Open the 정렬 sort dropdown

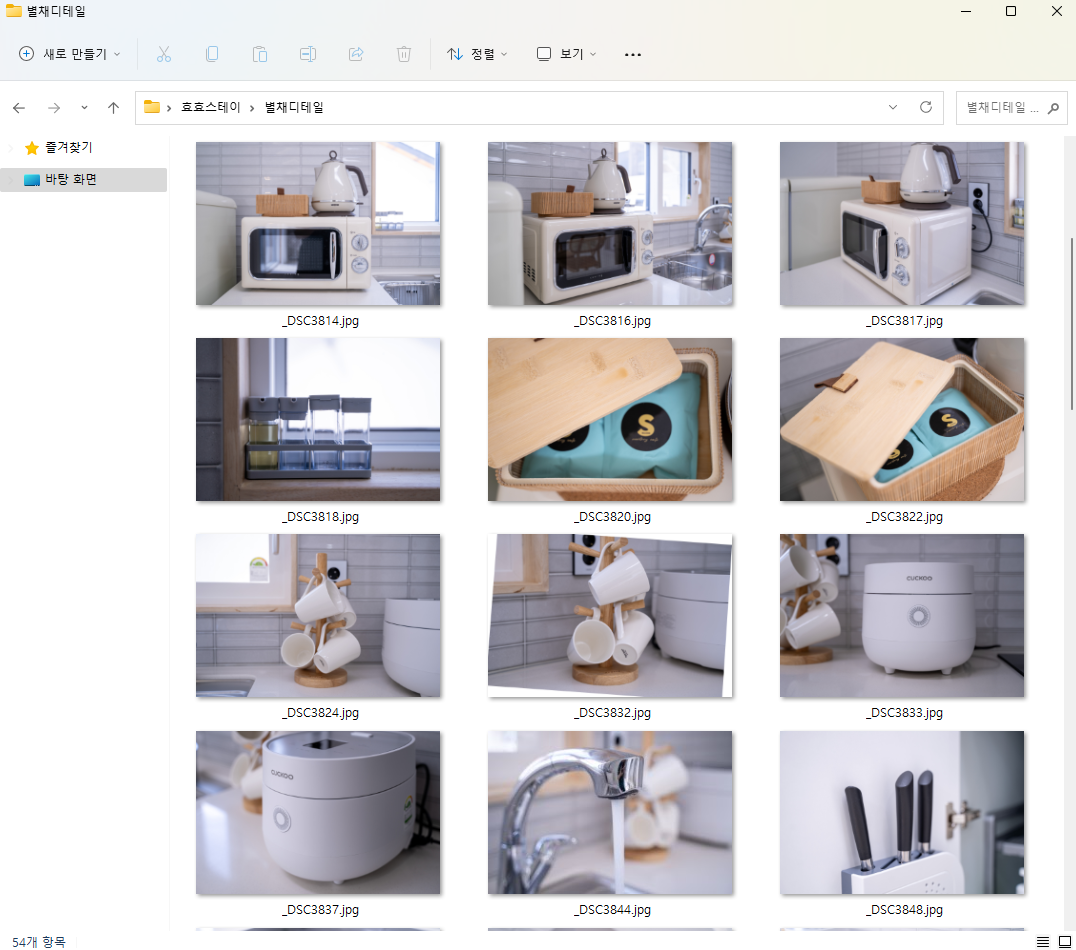pos(477,54)
